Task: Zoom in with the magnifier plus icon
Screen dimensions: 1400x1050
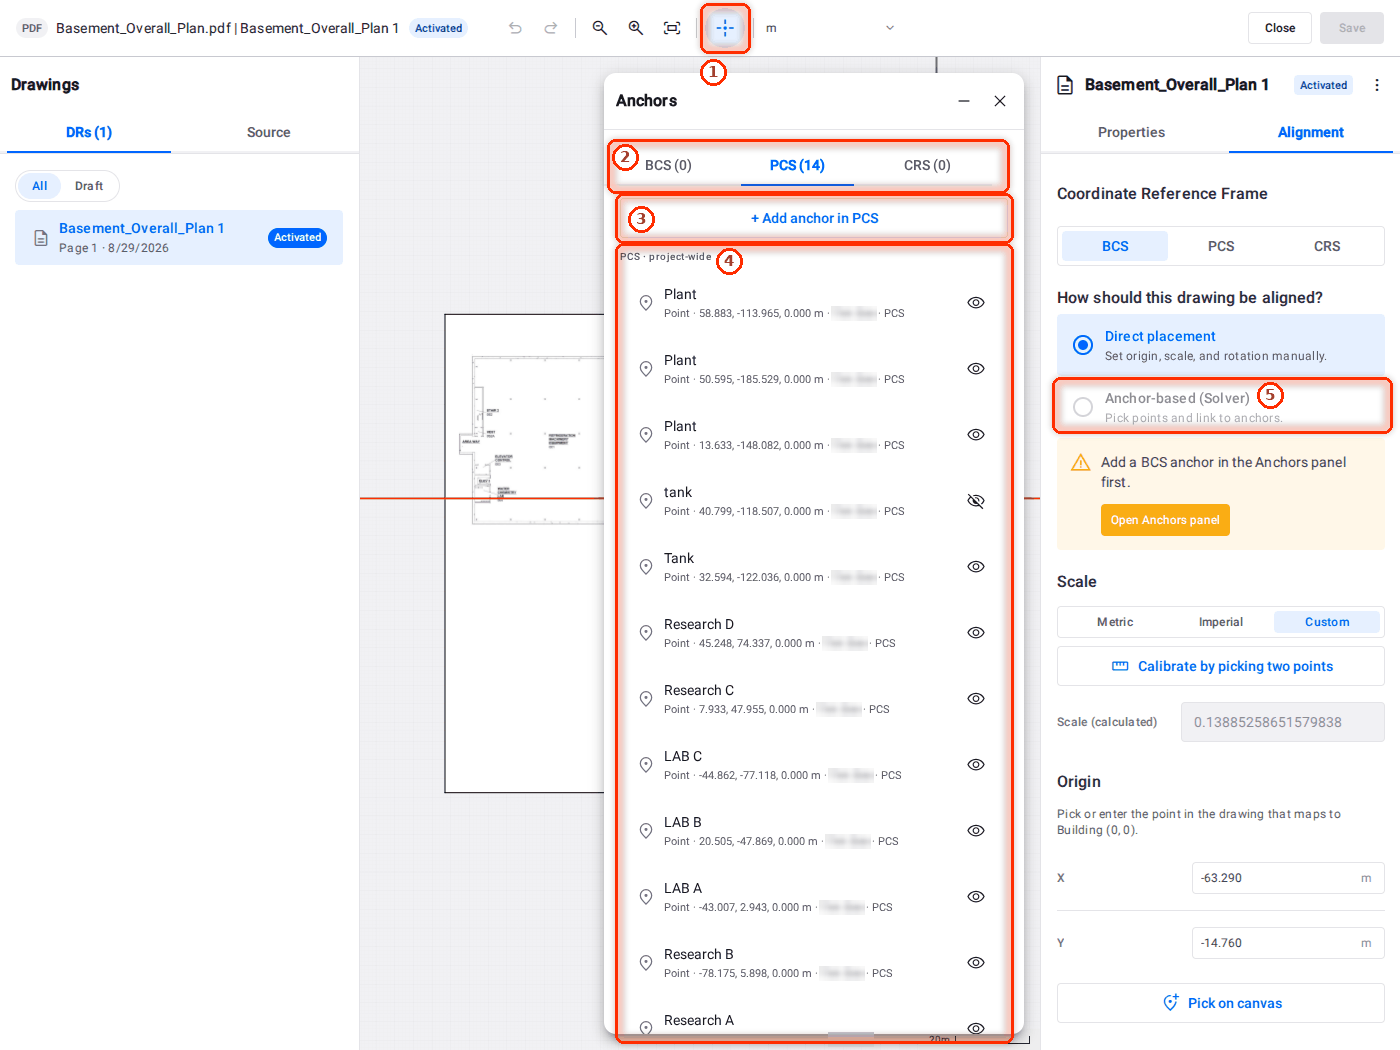Action: [x=636, y=28]
